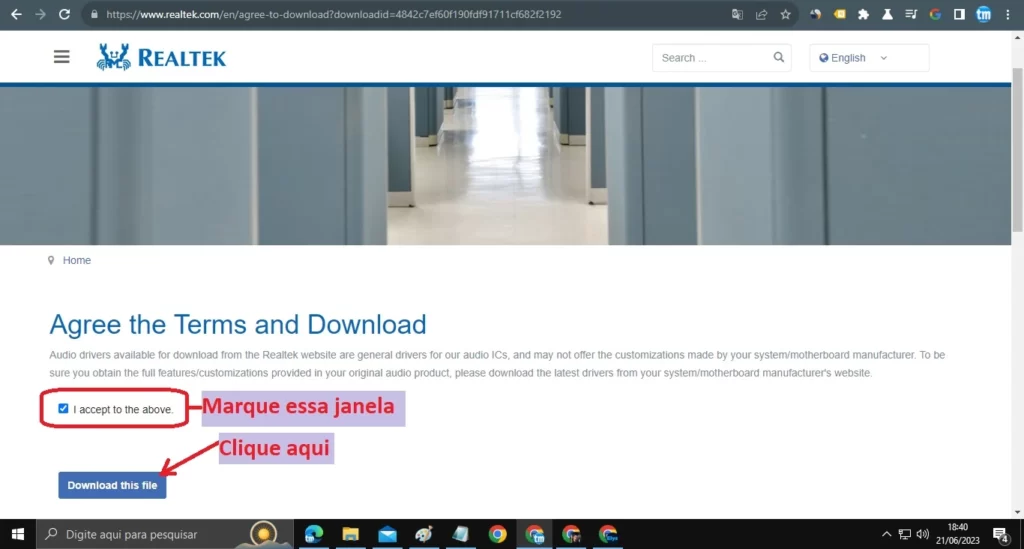Open the Mail app from the taskbar
The height and width of the screenshot is (549, 1024).
(x=387, y=534)
